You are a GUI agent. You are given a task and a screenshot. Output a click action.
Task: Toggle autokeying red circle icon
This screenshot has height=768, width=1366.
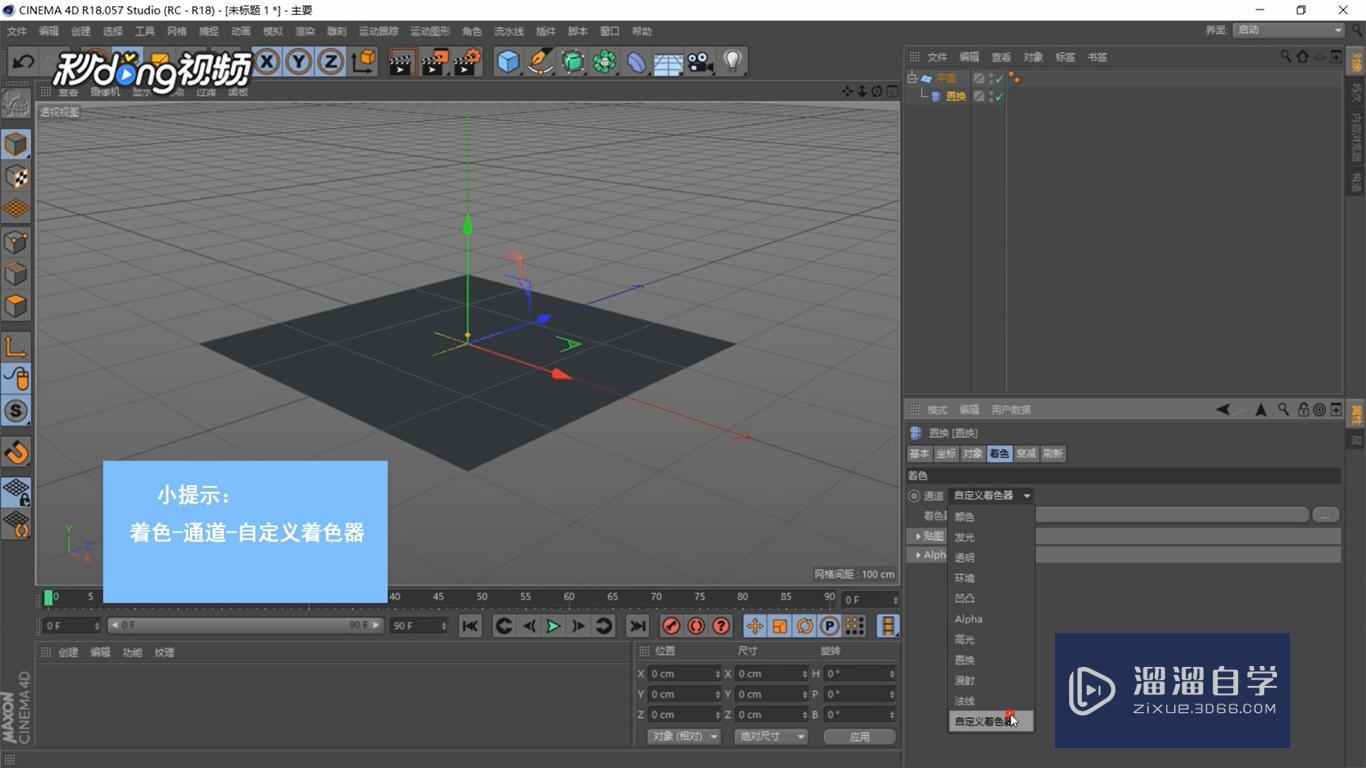pyautogui.click(x=696, y=626)
